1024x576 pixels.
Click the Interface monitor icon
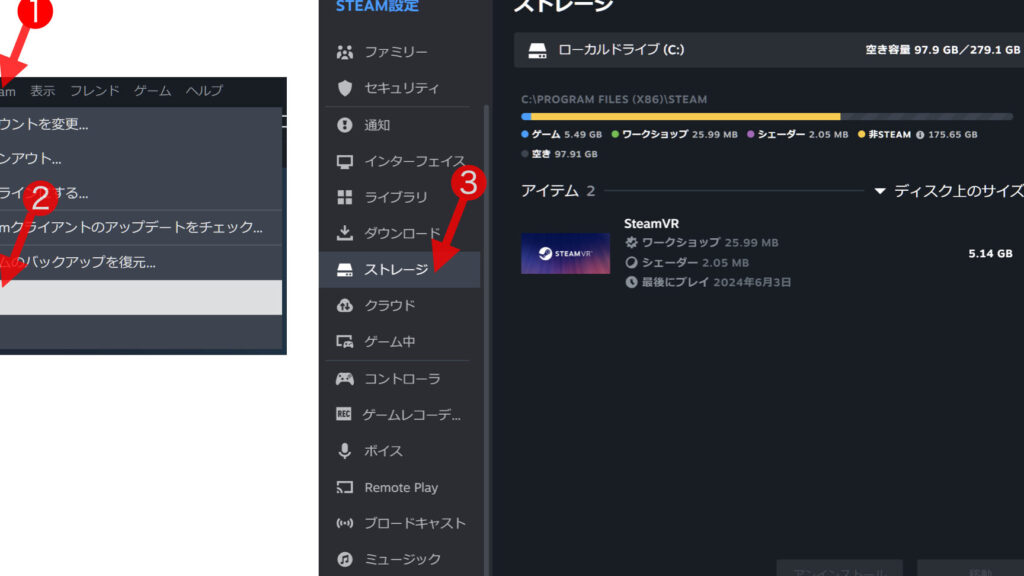click(345, 161)
